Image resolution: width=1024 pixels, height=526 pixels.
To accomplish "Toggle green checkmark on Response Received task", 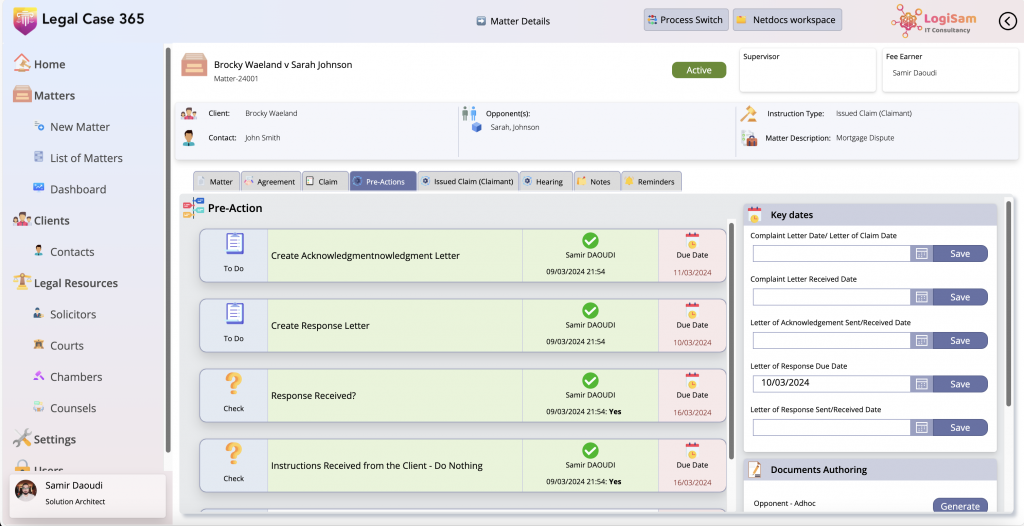I will tap(590, 380).
